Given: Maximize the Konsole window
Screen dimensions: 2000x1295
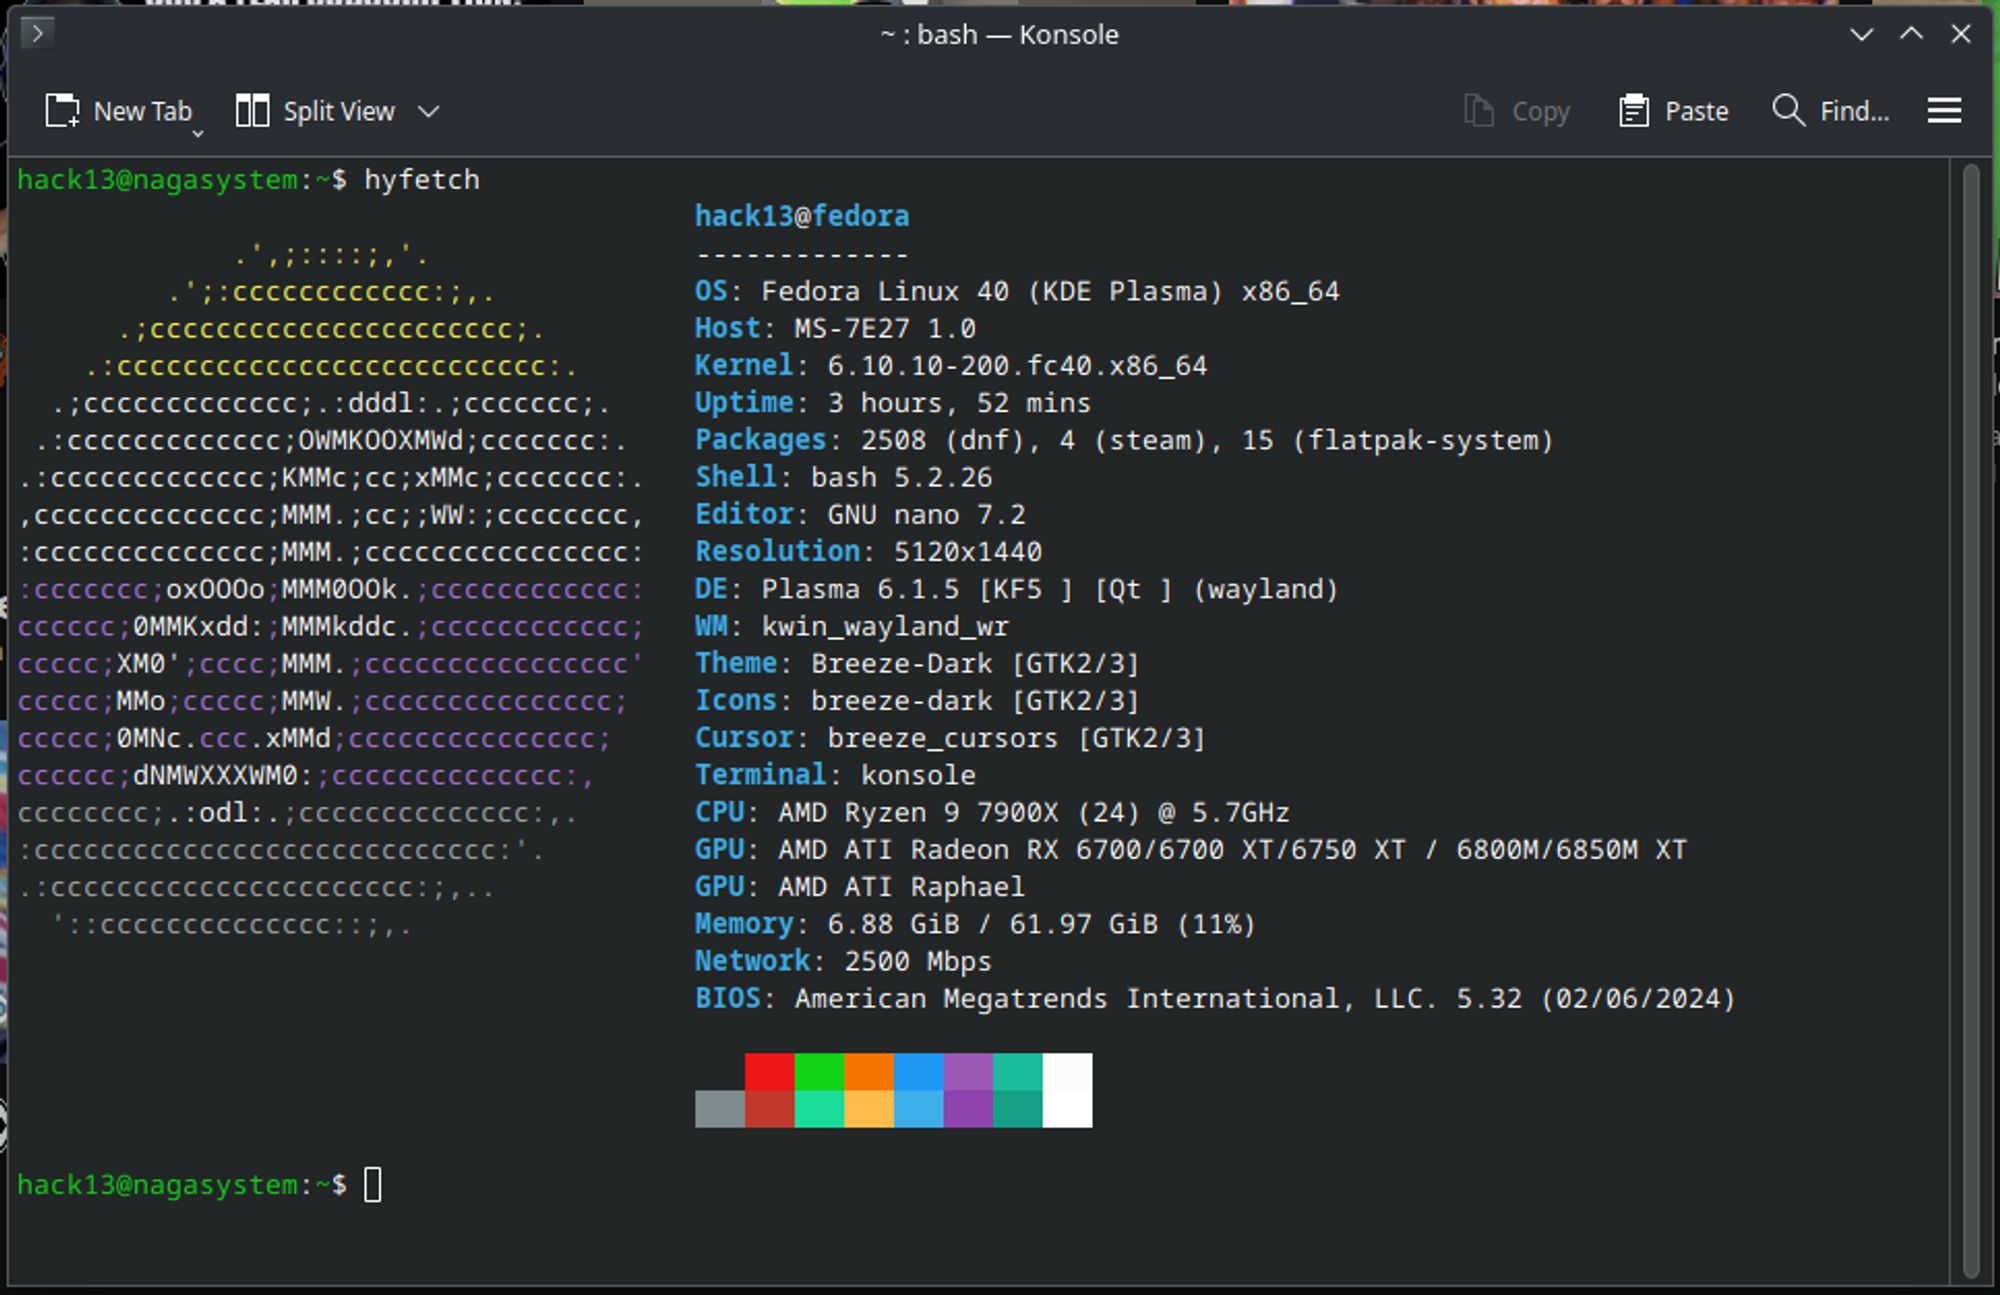Looking at the screenshot, I should click(1911, 34).
